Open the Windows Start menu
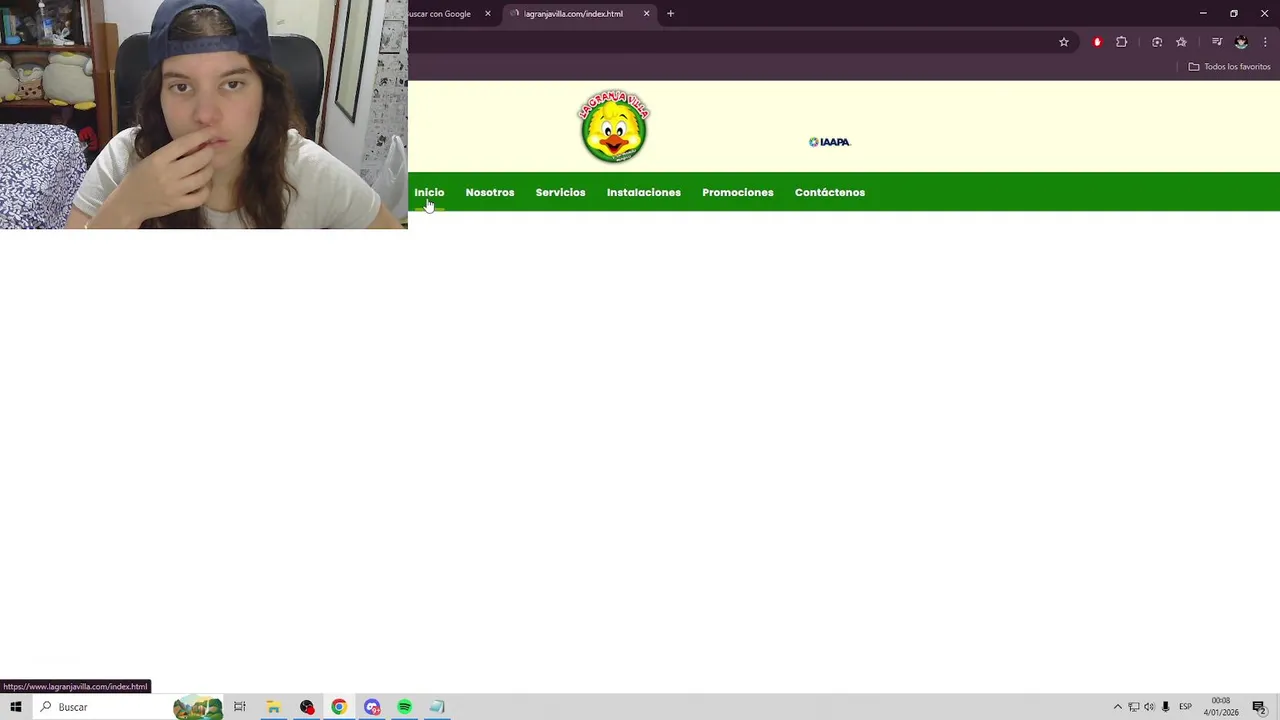The image size is (1280, 720). (16, 707)
